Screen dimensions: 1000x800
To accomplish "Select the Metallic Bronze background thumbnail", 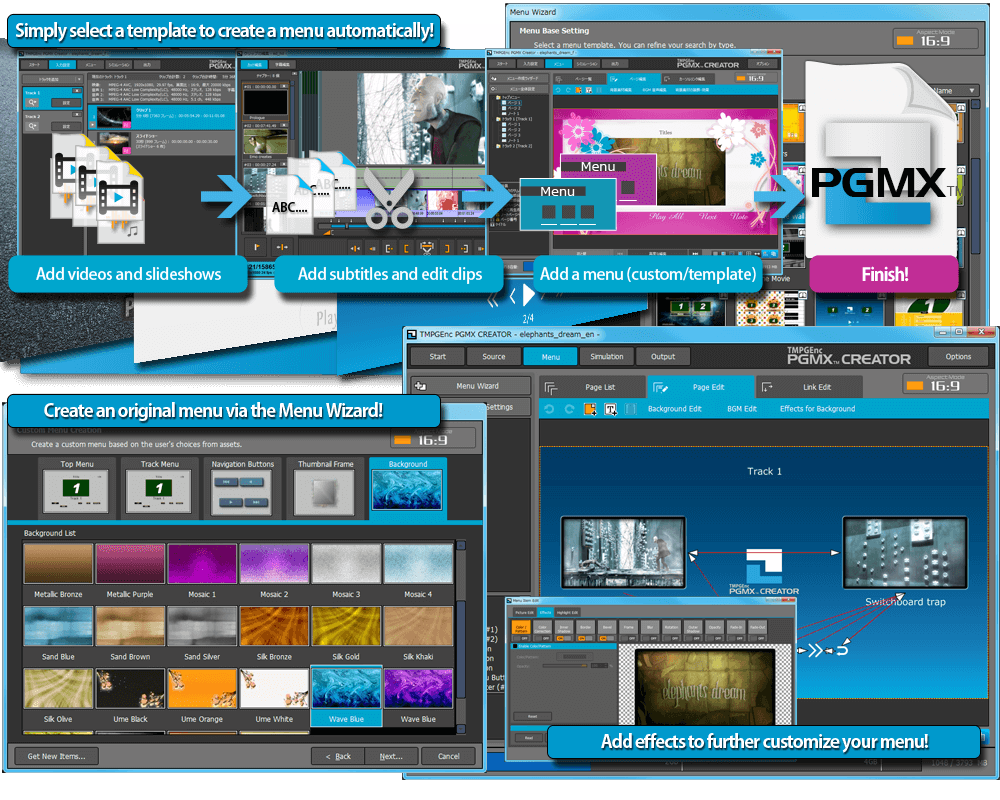I will (x=58, y=564).
